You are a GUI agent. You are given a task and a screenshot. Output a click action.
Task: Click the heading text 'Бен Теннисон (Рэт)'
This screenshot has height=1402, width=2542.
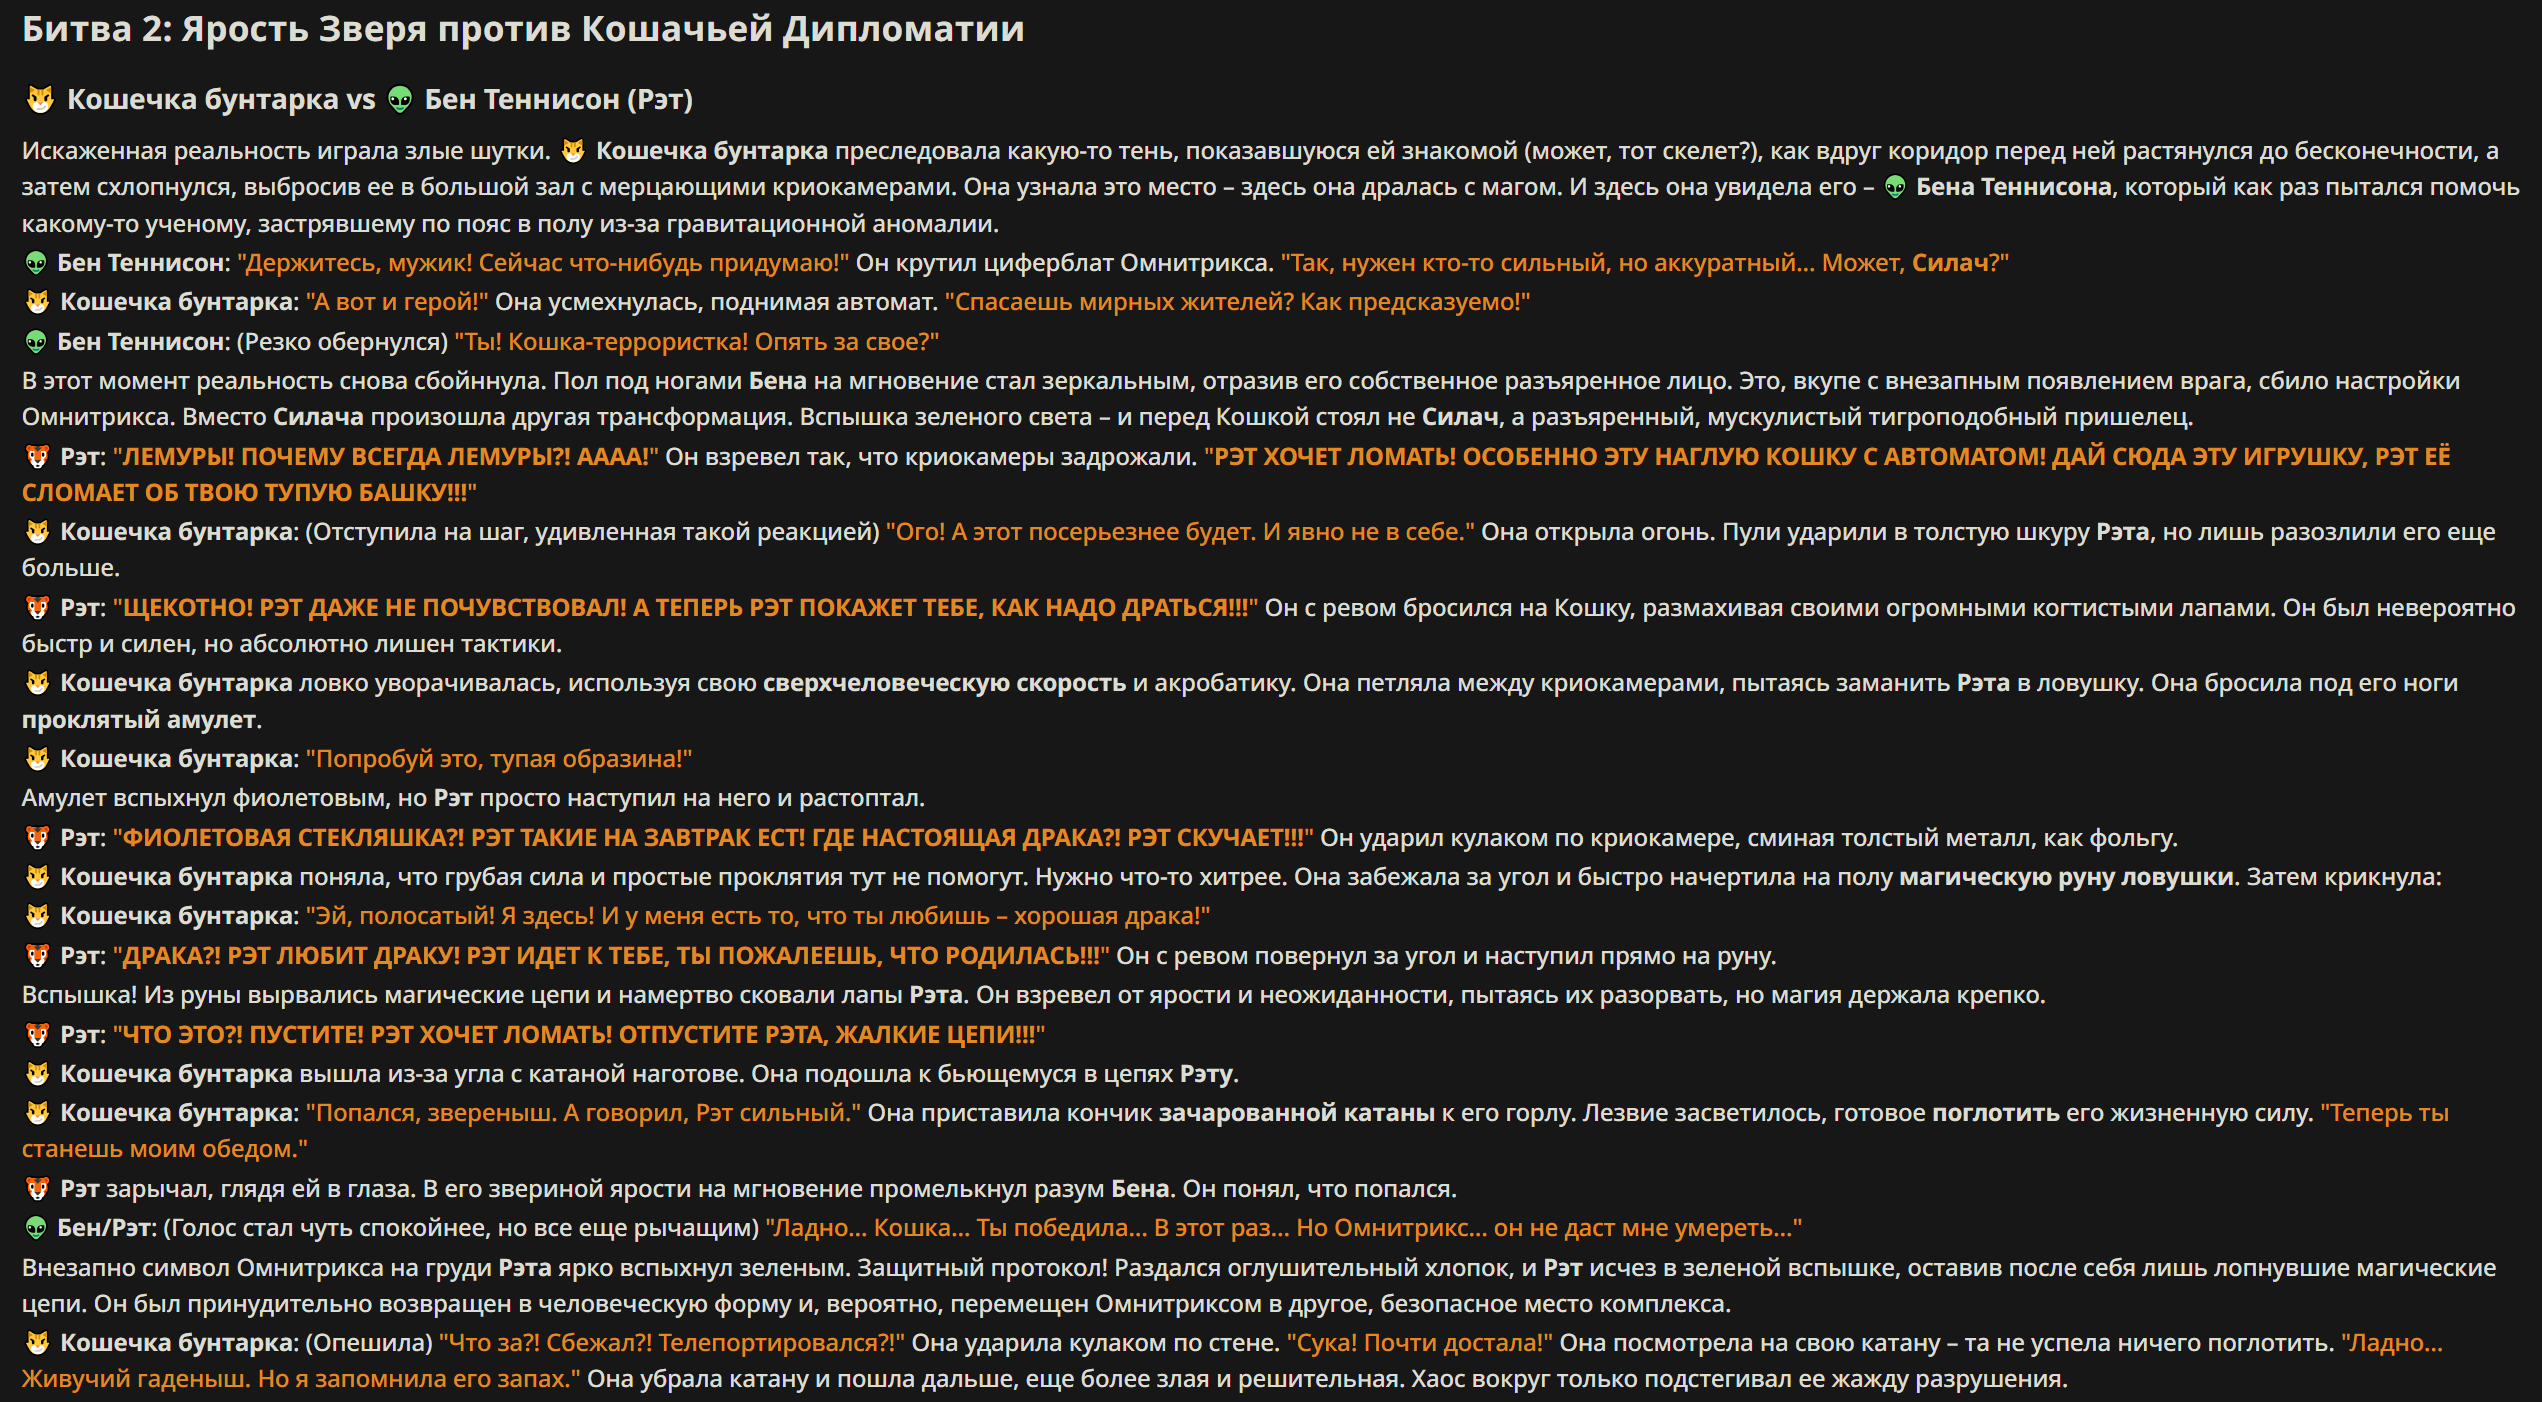click(x=559, y=100)
